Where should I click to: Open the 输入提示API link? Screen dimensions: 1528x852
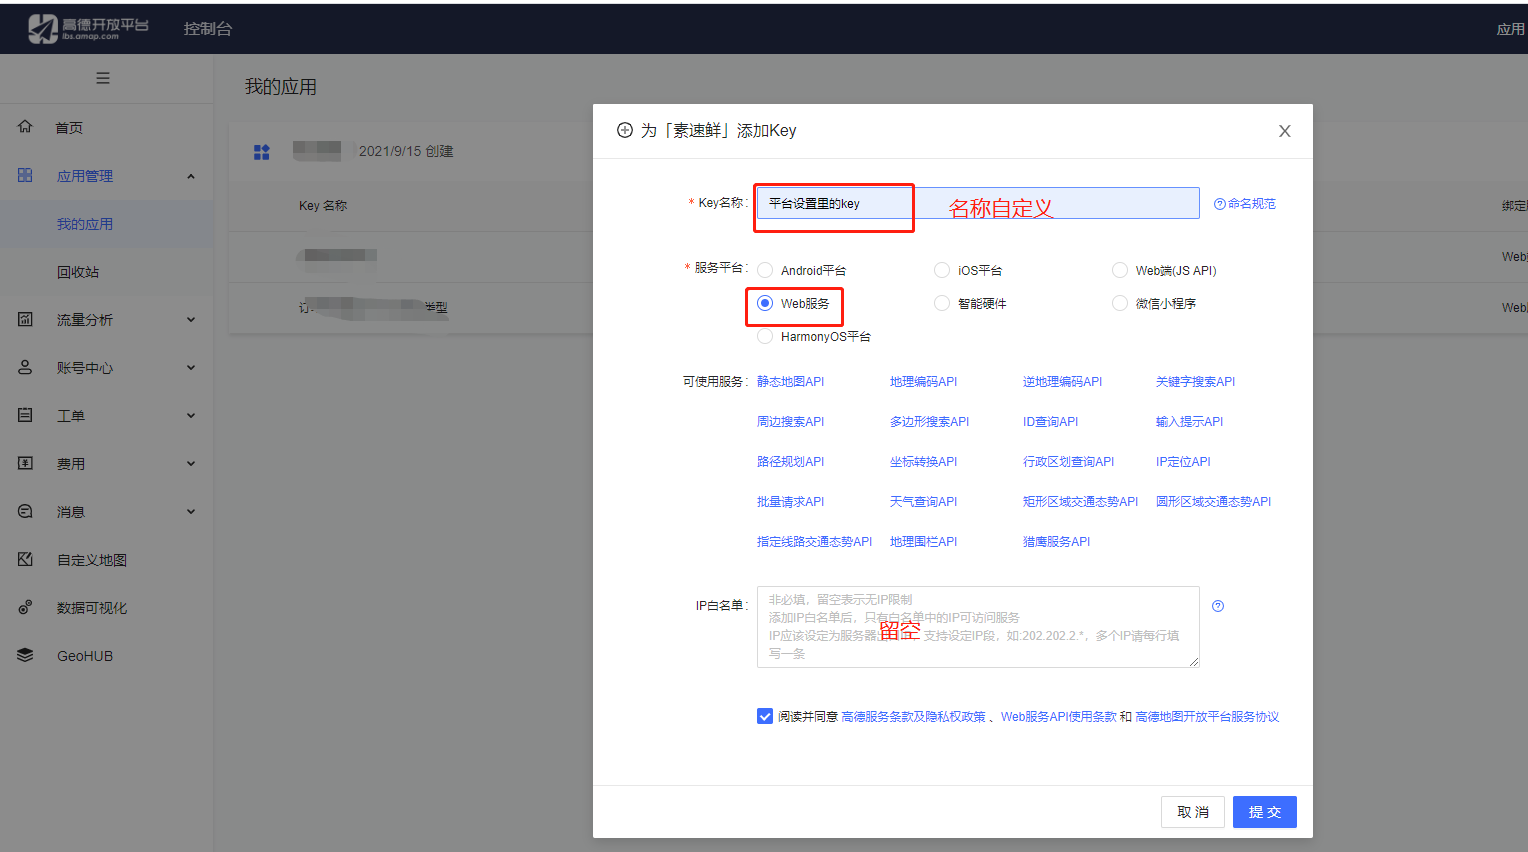coord(1189,421)
